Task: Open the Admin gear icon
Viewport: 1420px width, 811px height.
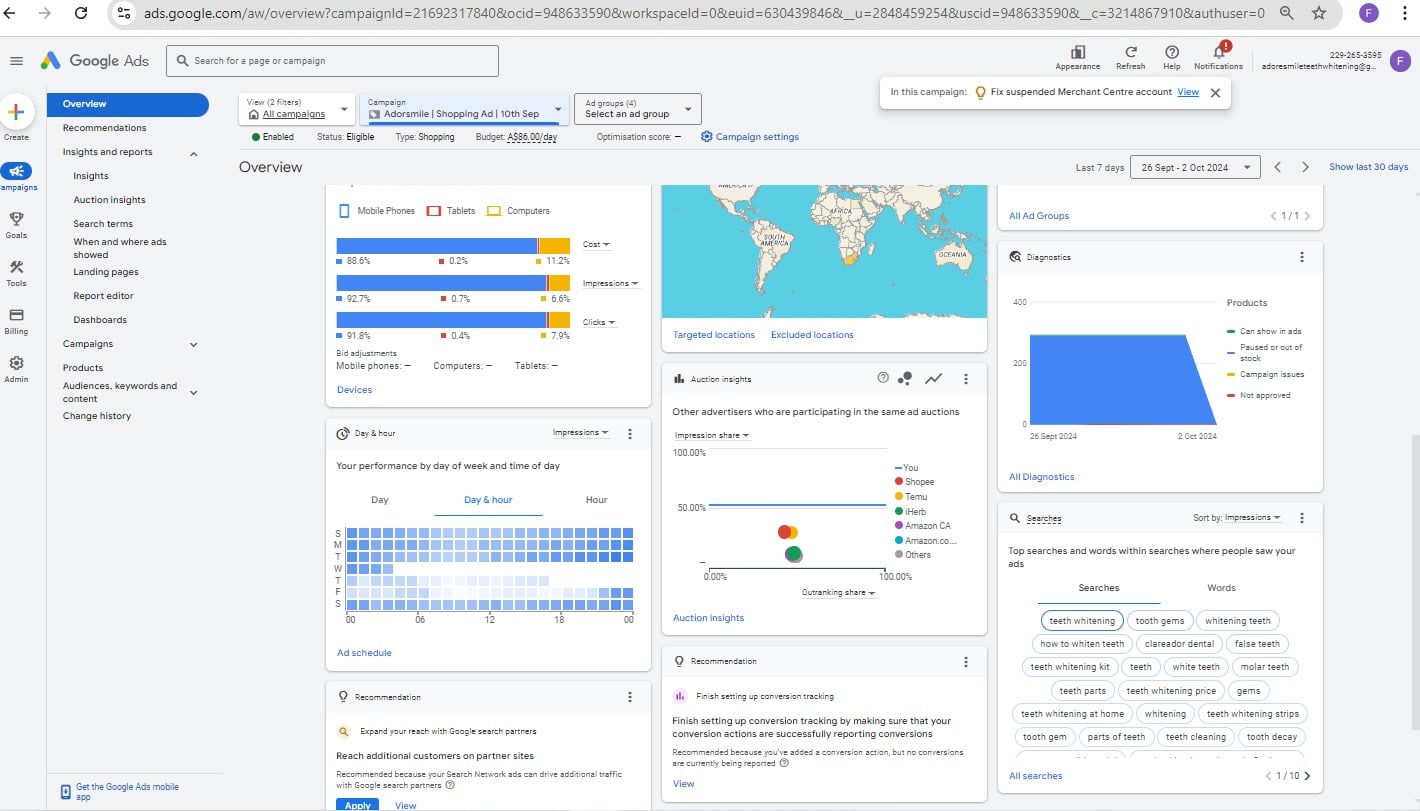Action: click(16, 364)
